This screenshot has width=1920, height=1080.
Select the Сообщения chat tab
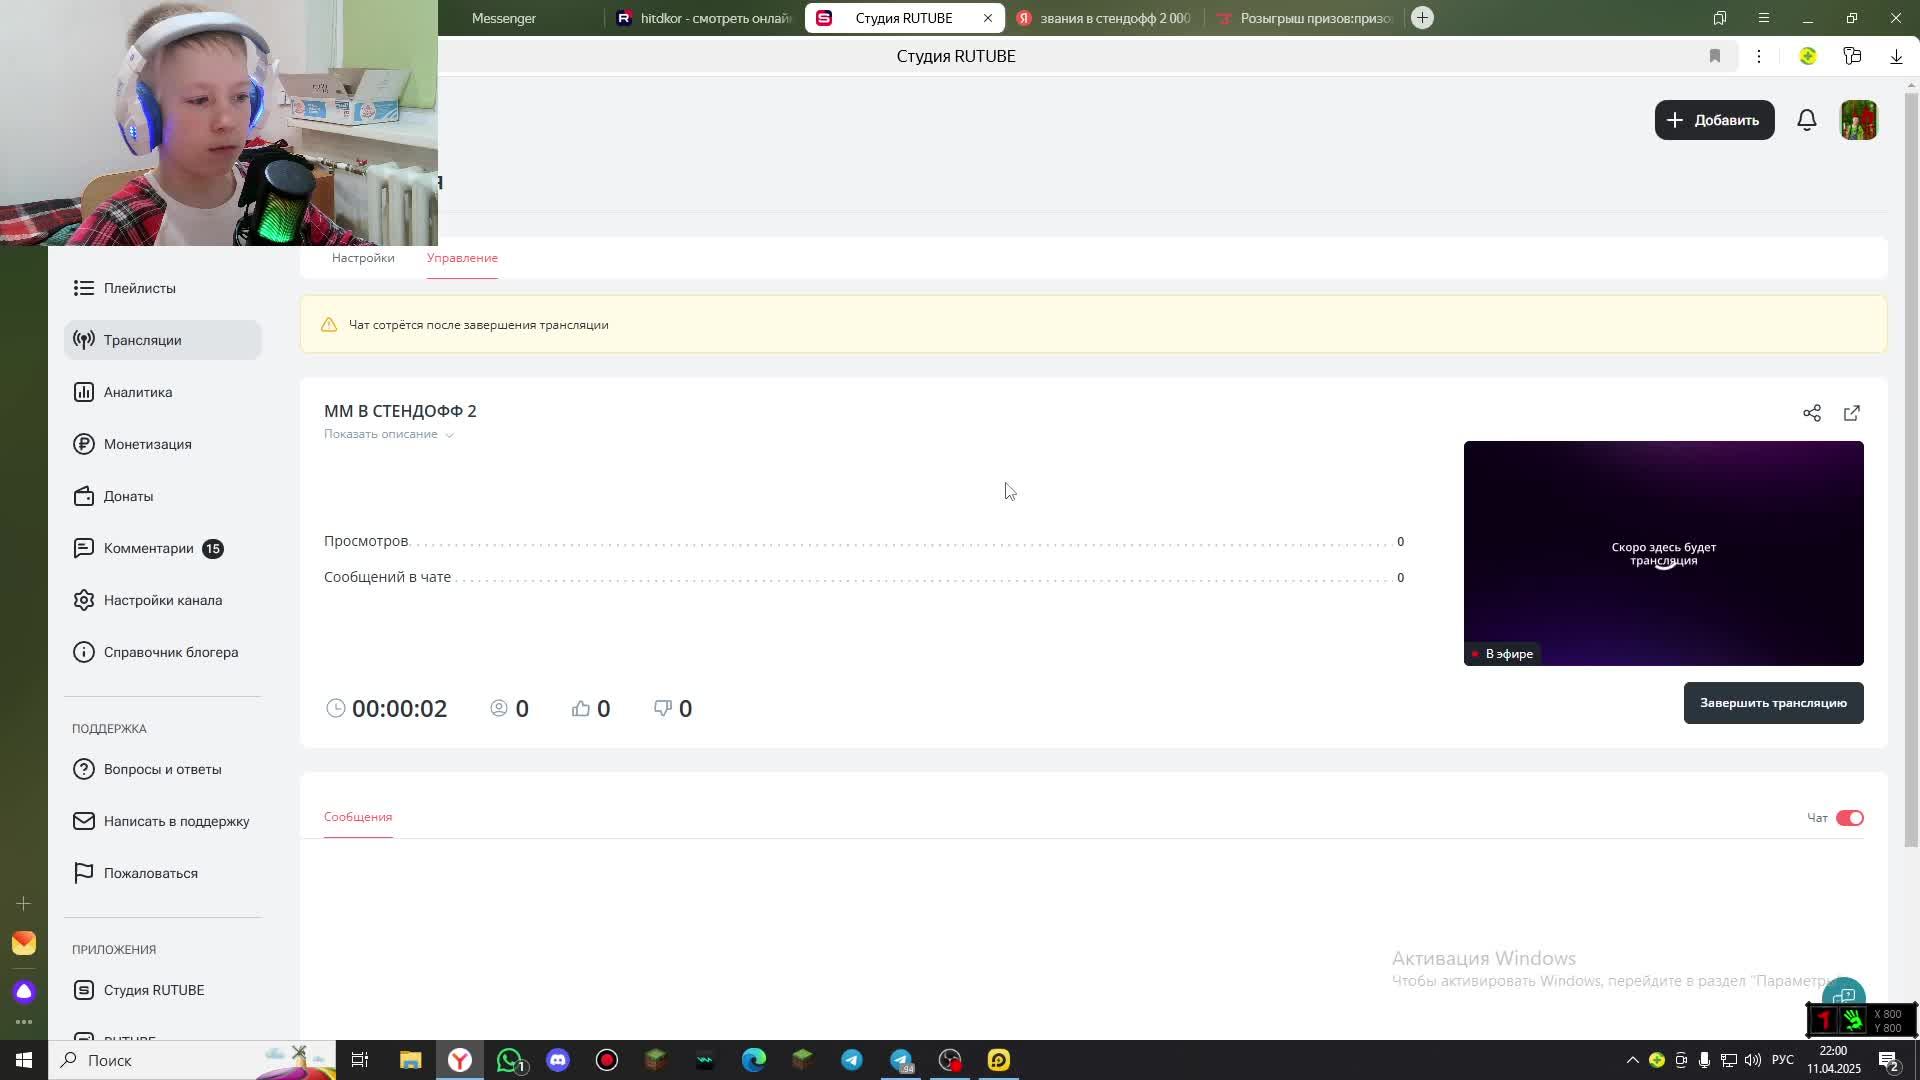coord(358,817)
